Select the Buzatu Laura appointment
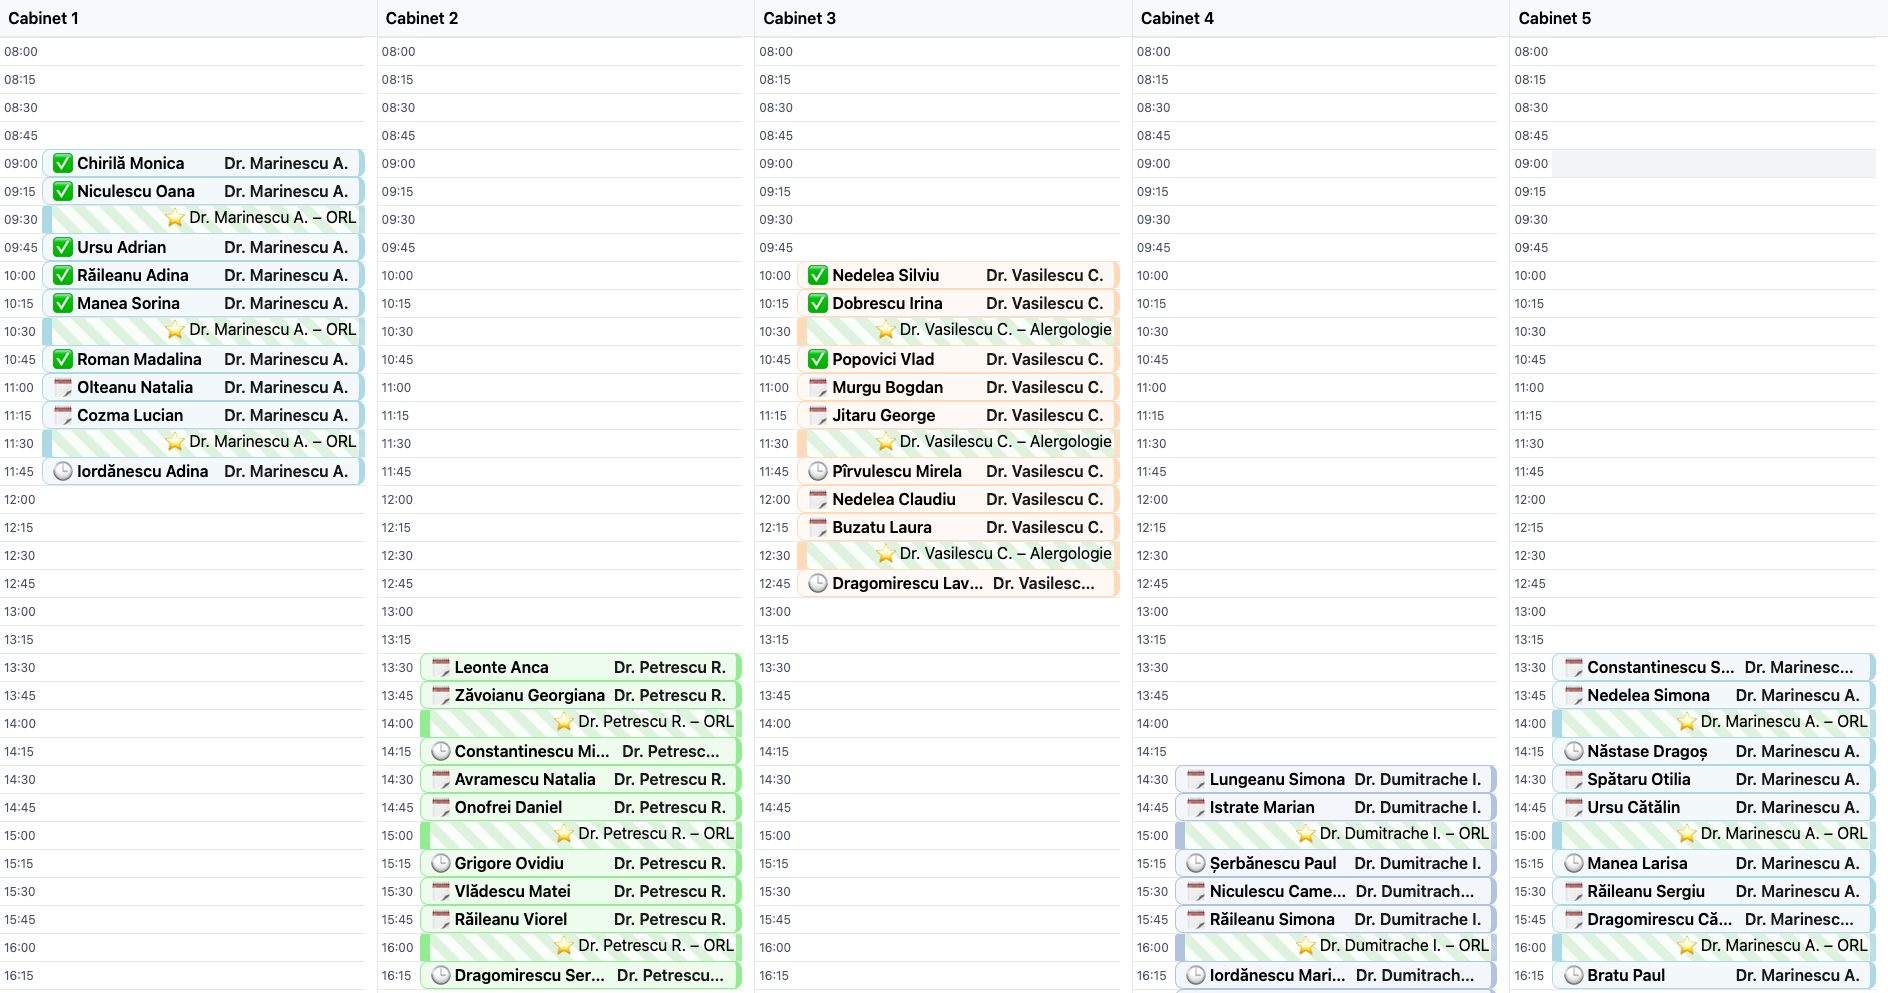Image resolution: width=1888 pixels, height=993 pixels. (x=958, y=527)
